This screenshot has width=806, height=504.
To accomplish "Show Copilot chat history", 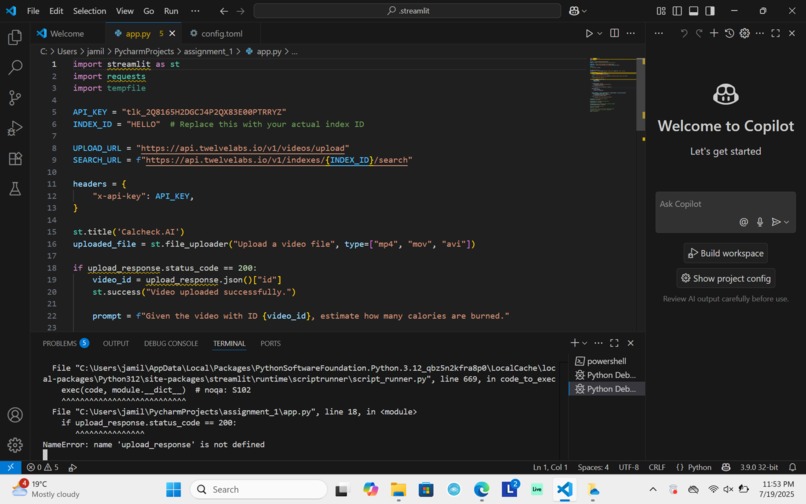I will [729, 33].
